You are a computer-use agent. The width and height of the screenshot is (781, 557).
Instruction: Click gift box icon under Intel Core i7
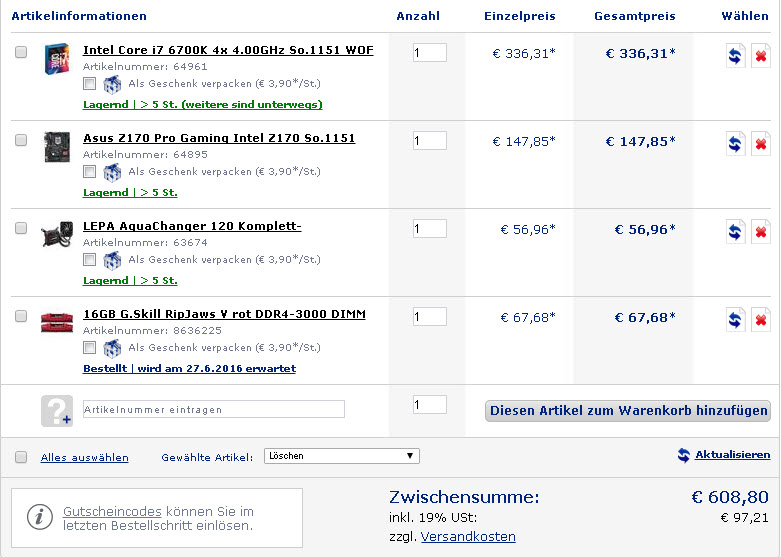(112, 84)
